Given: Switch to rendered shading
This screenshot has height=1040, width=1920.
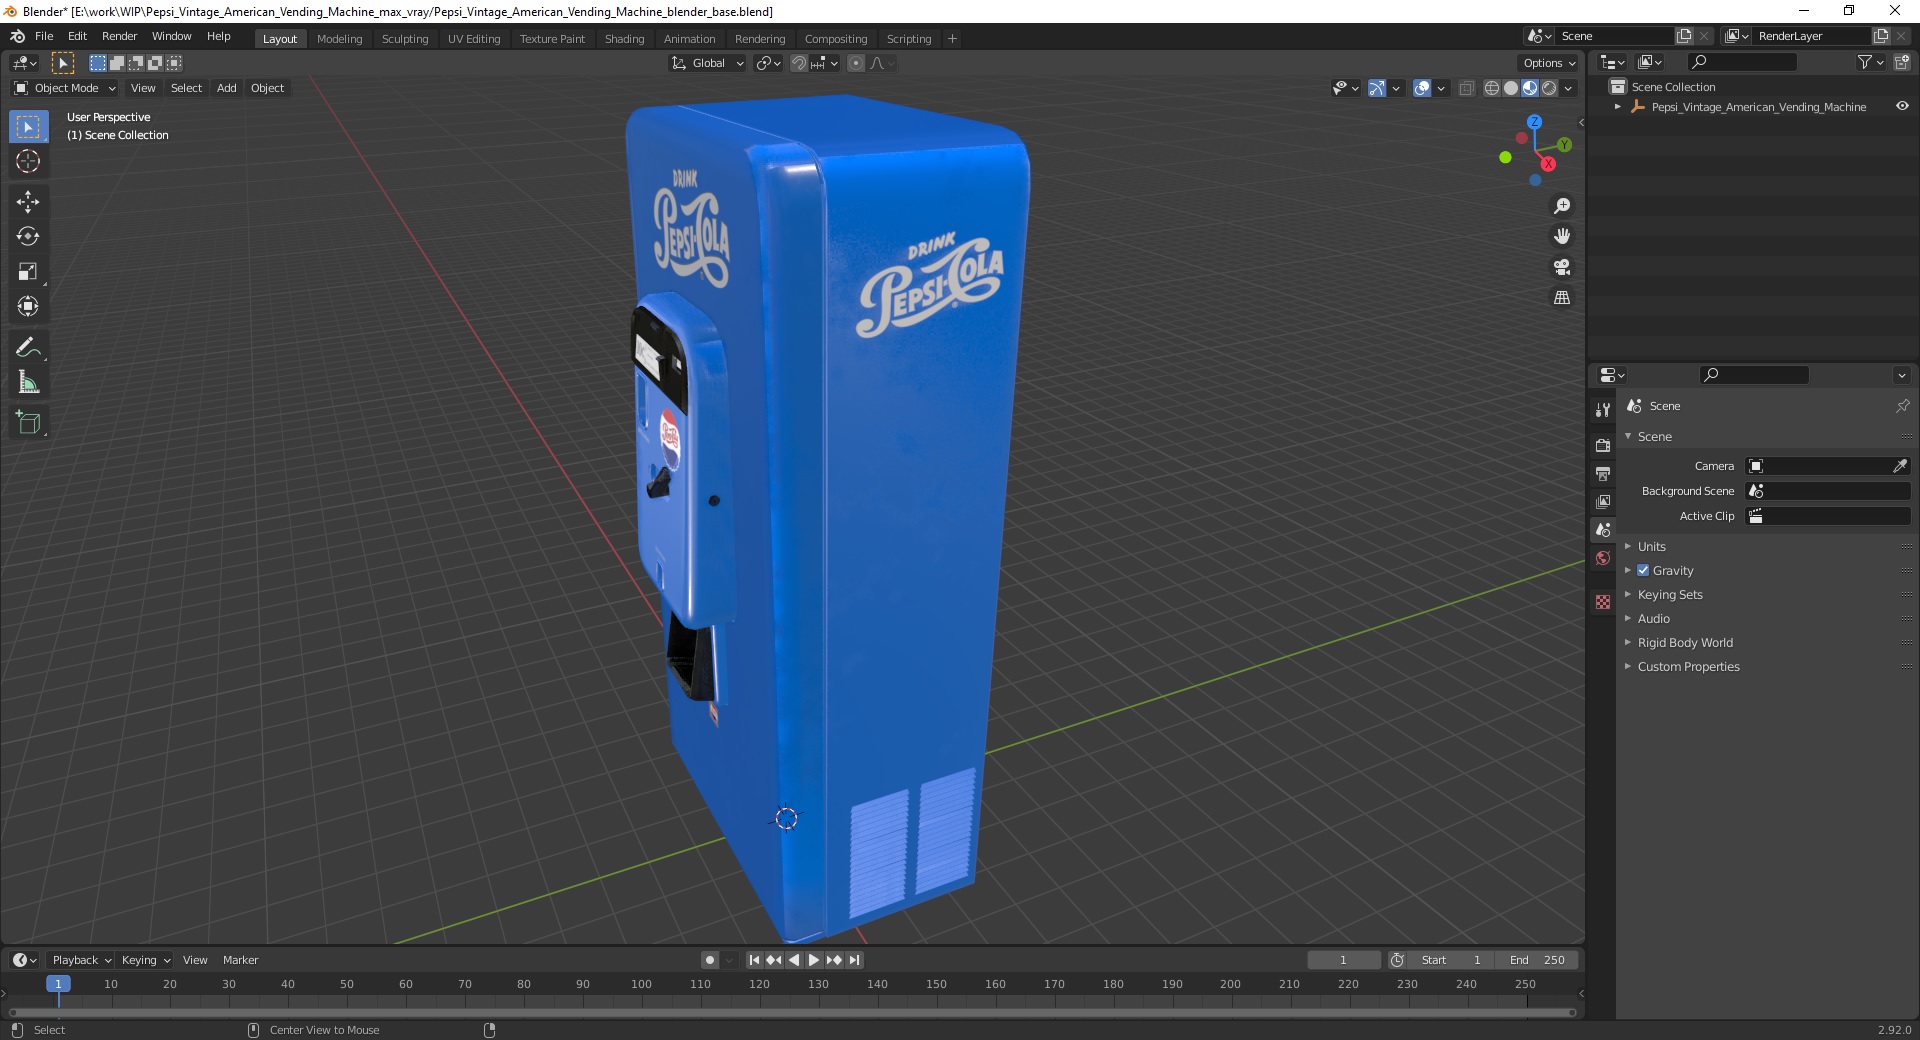Looking at the screenshot, I should tap(1549, 88).
